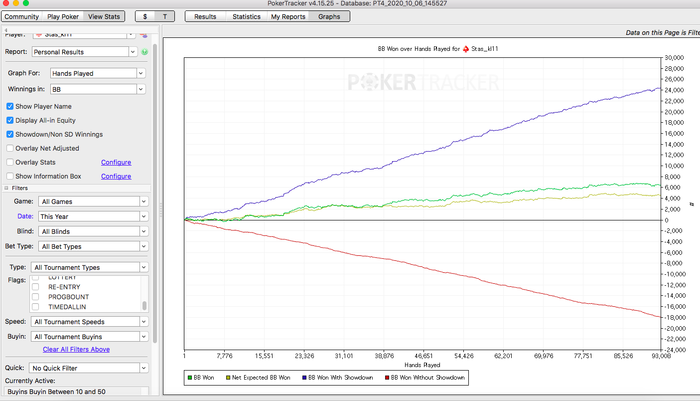Expand the Speed dropdown

pos(143,322)
